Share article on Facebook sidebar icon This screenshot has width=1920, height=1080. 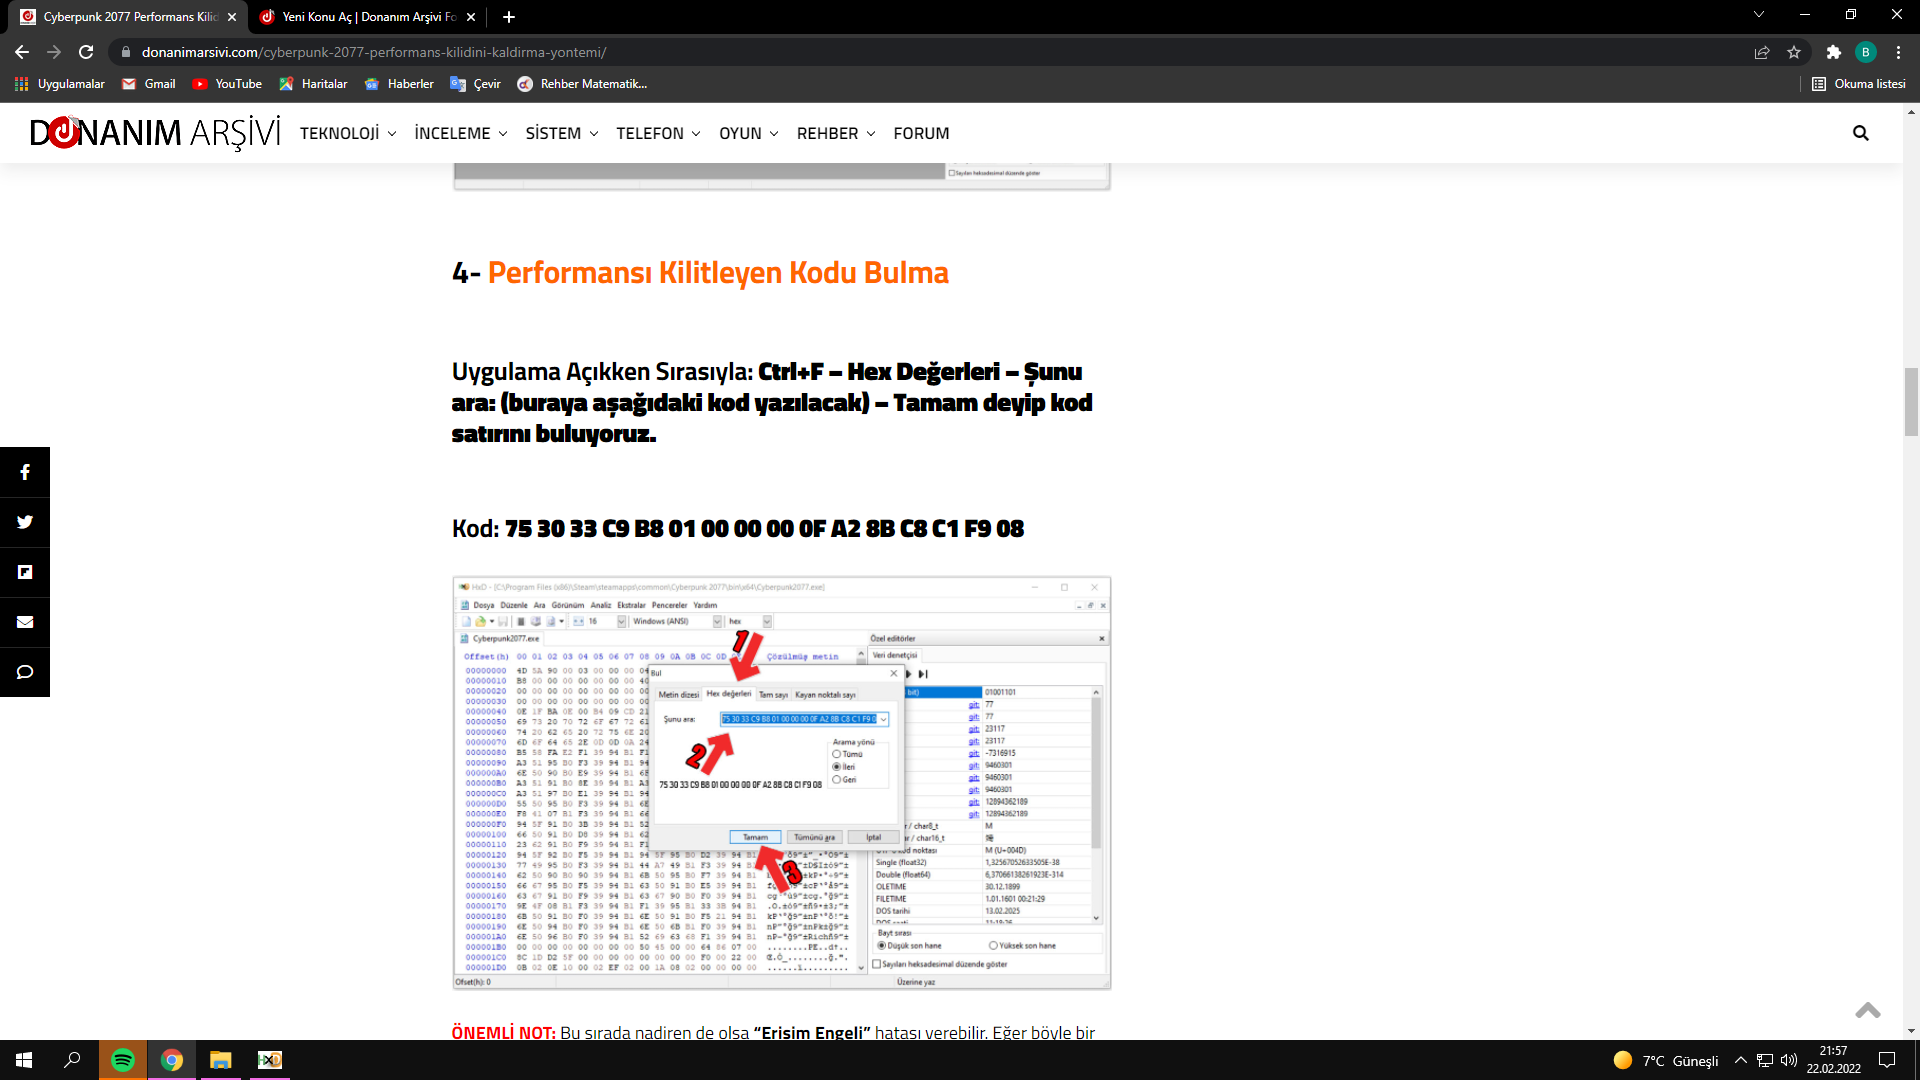pyautogui.click(x=25, y=472)
